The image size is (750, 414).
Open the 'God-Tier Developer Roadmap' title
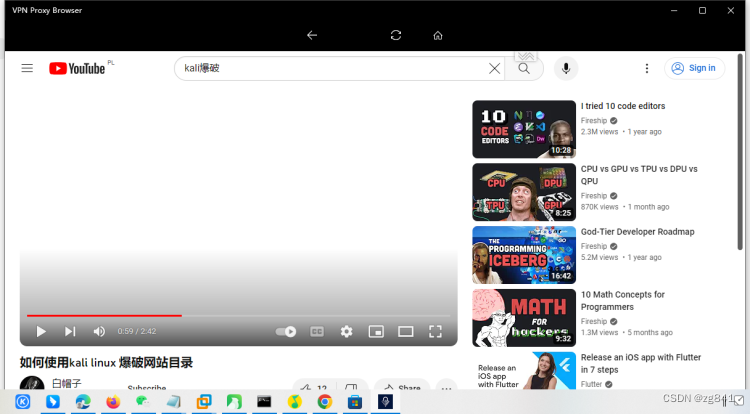[638, 232]
